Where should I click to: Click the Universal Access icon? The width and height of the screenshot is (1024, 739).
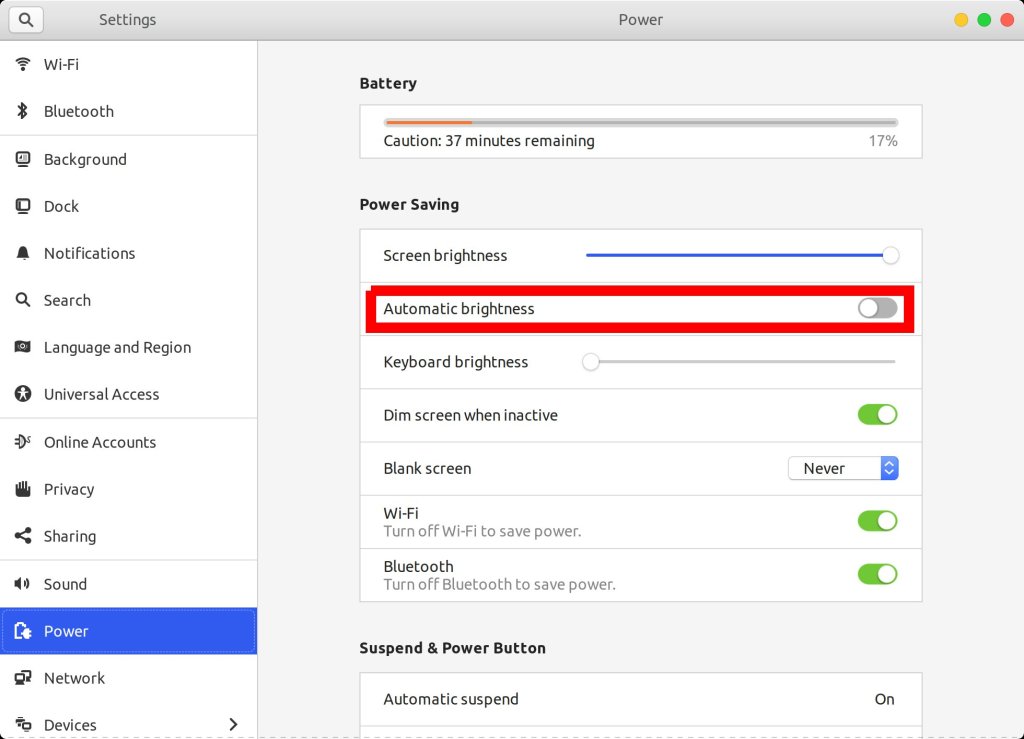click(x=23, y=394)
